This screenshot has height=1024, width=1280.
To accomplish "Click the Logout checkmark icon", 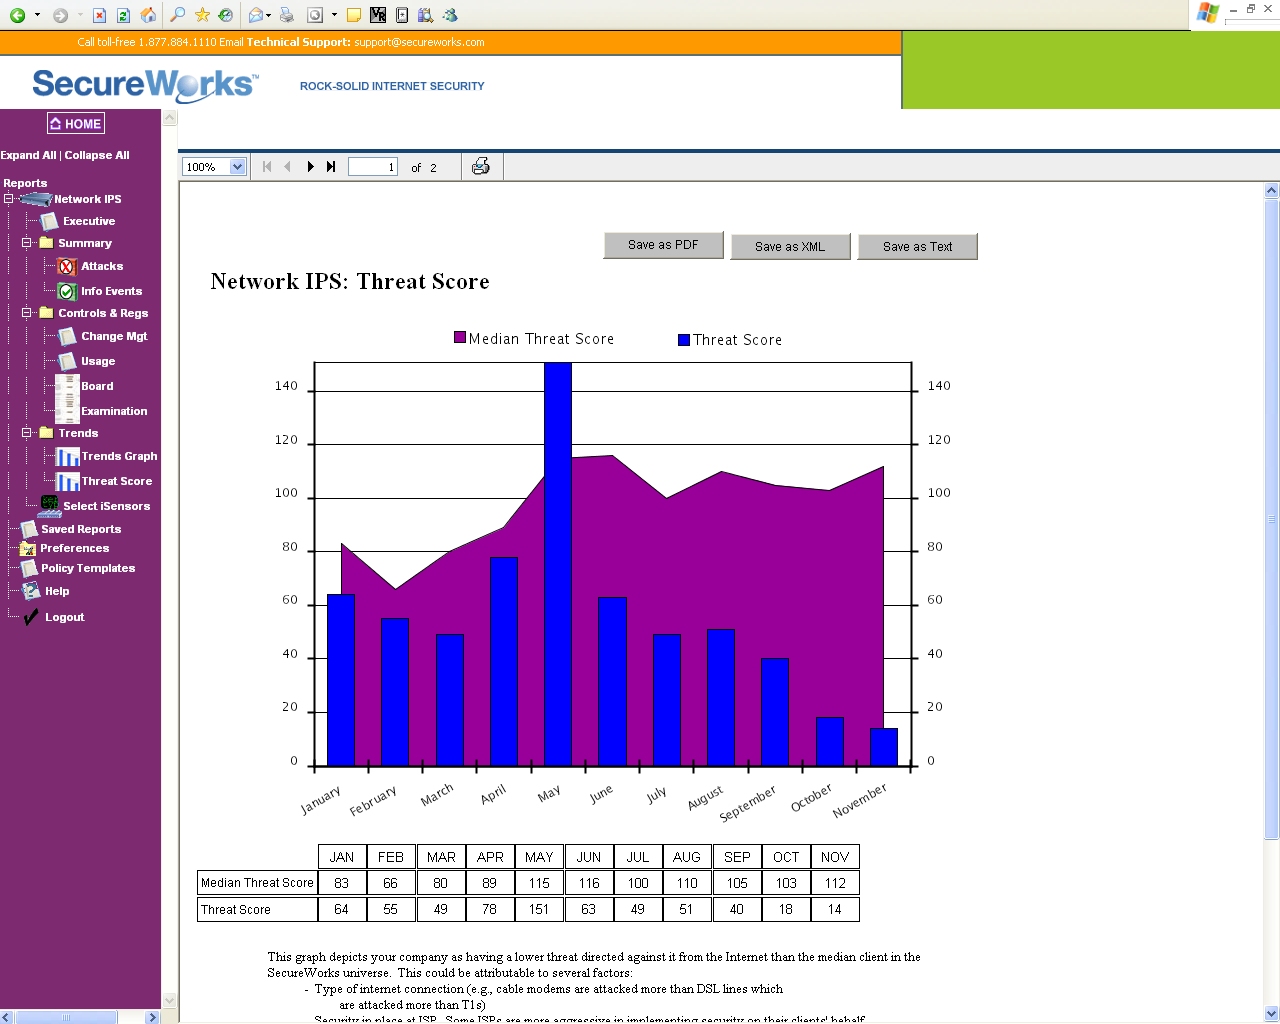I will (31, 617).
